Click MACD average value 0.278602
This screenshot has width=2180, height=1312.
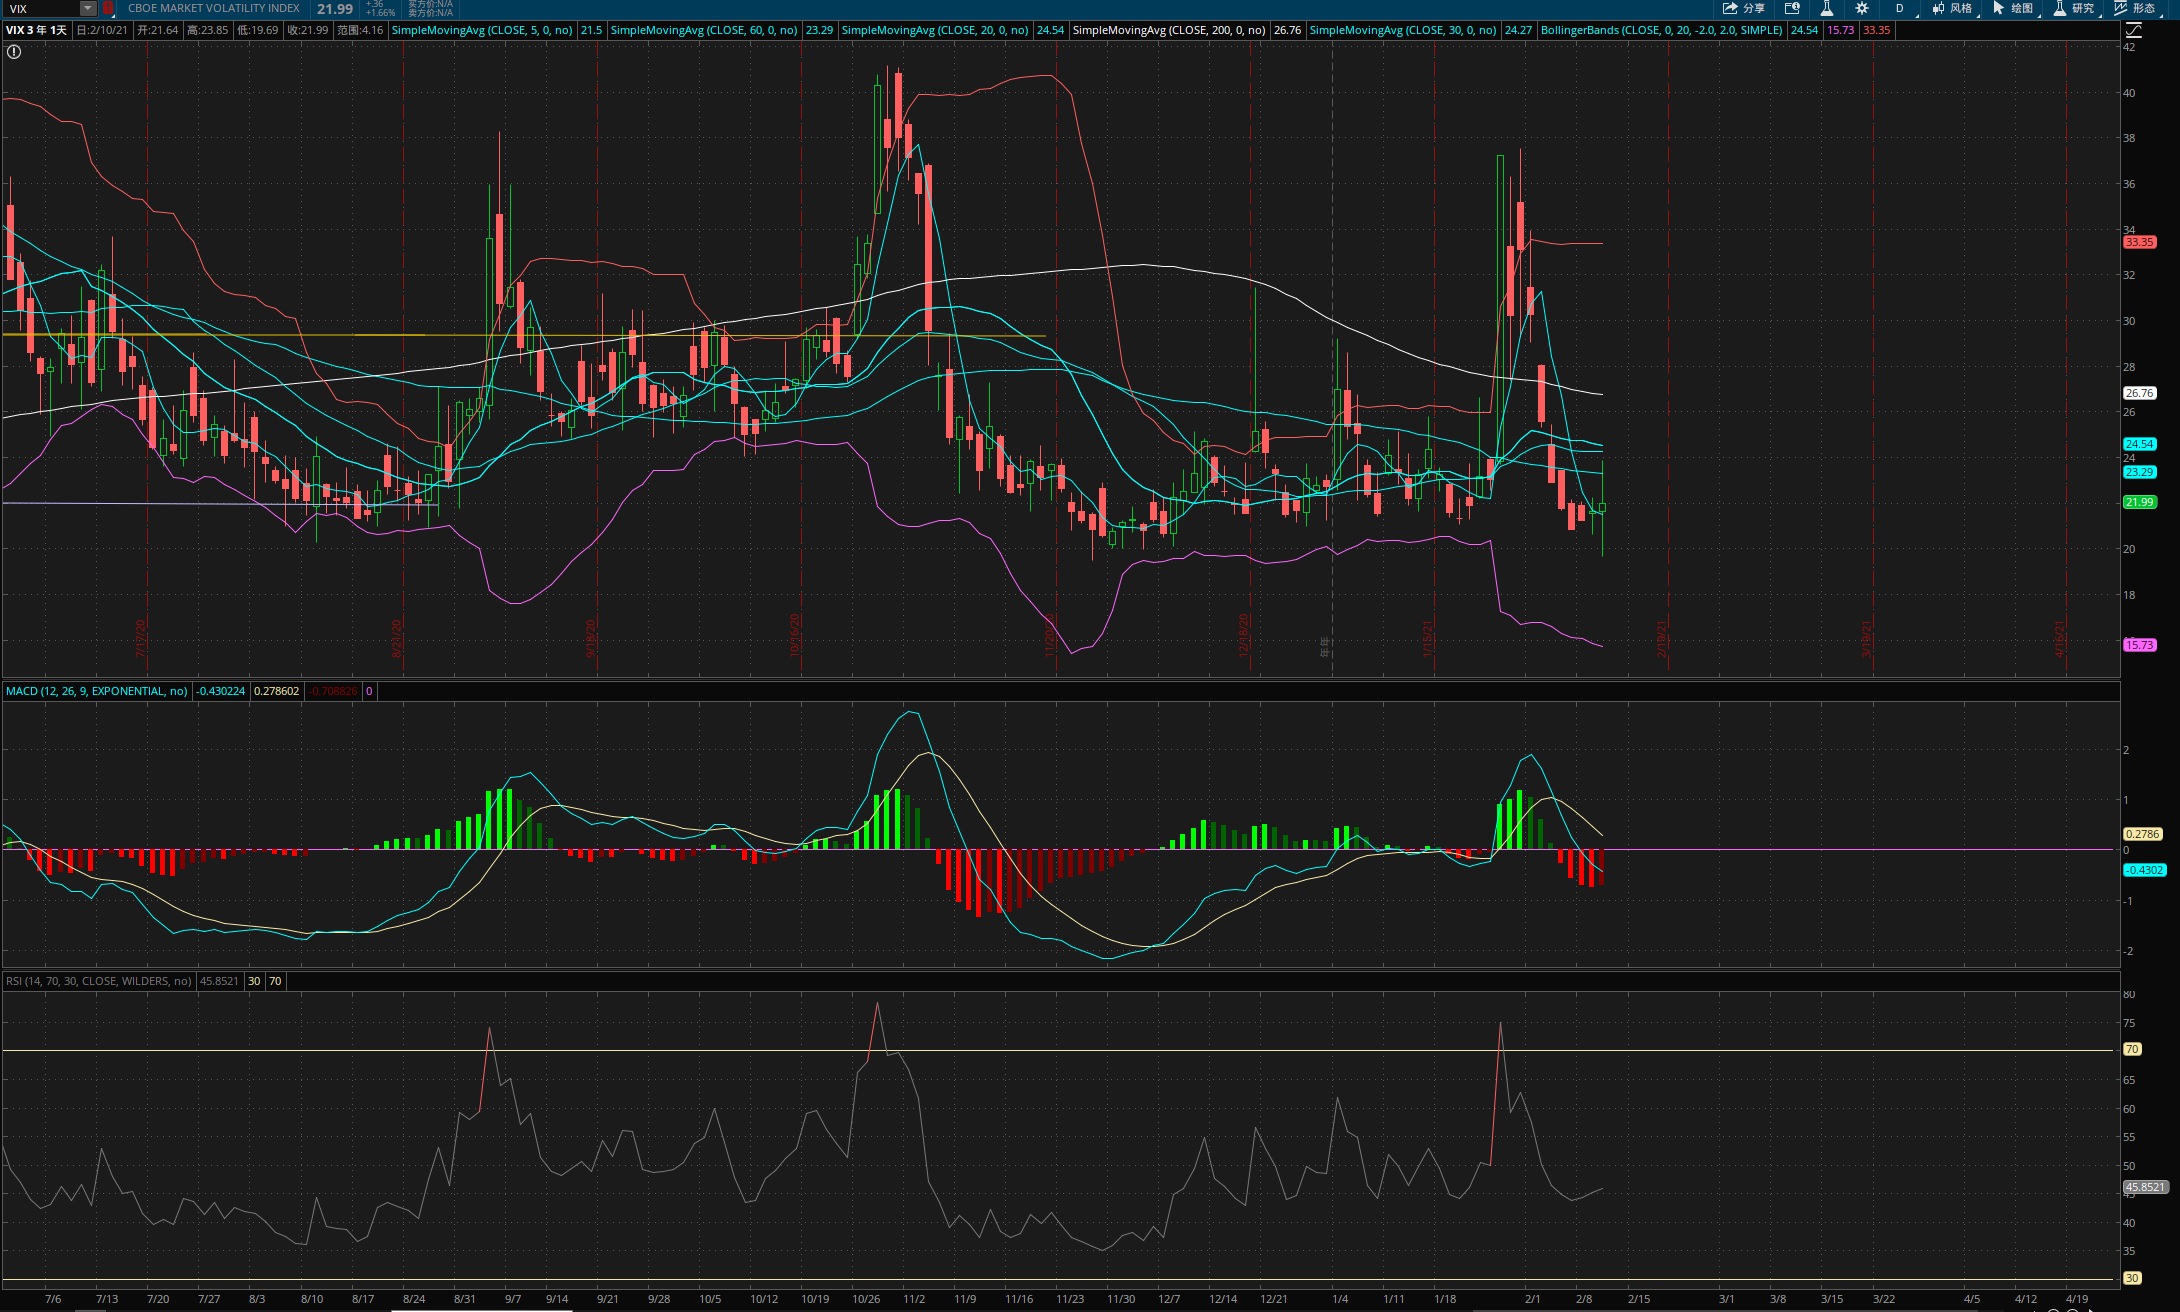pos(276,691)
